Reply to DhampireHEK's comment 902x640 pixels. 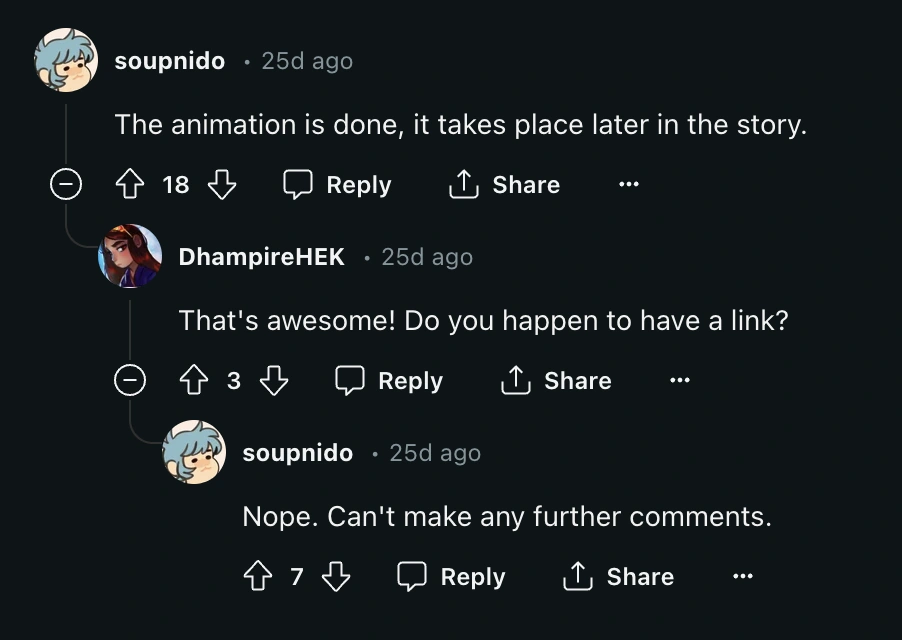click(x=389, y=381)
